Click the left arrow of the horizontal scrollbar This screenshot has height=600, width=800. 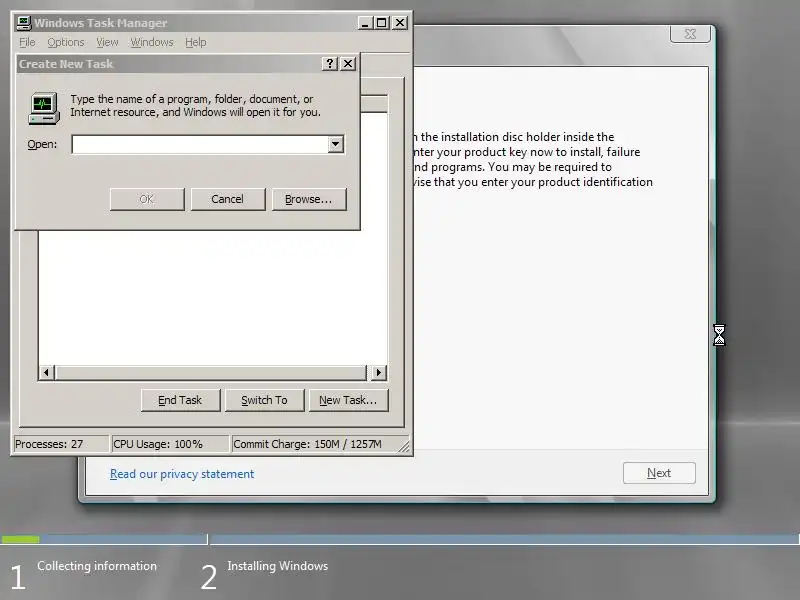[x=46, y=372]
